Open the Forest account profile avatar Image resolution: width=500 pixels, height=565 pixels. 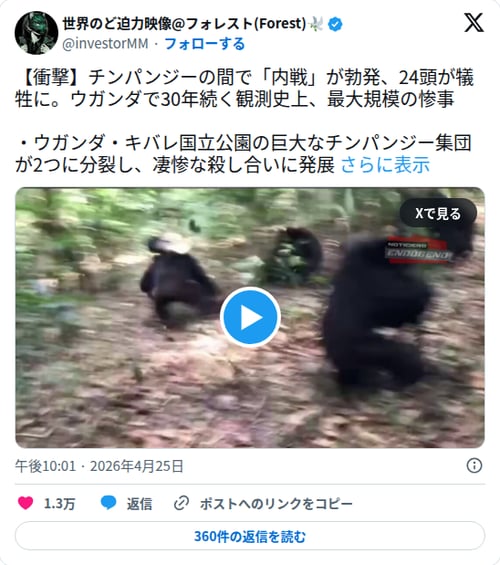point(36,33)
